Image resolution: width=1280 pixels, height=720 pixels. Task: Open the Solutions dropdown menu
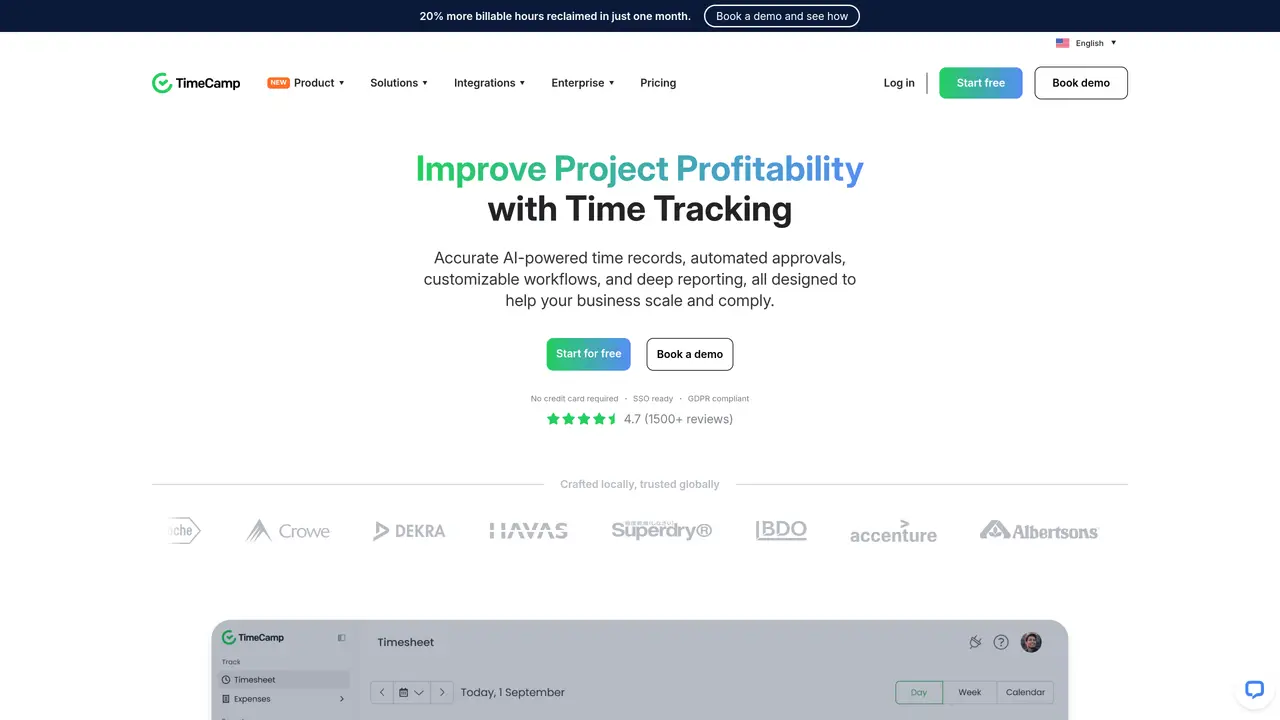[399, 83]
